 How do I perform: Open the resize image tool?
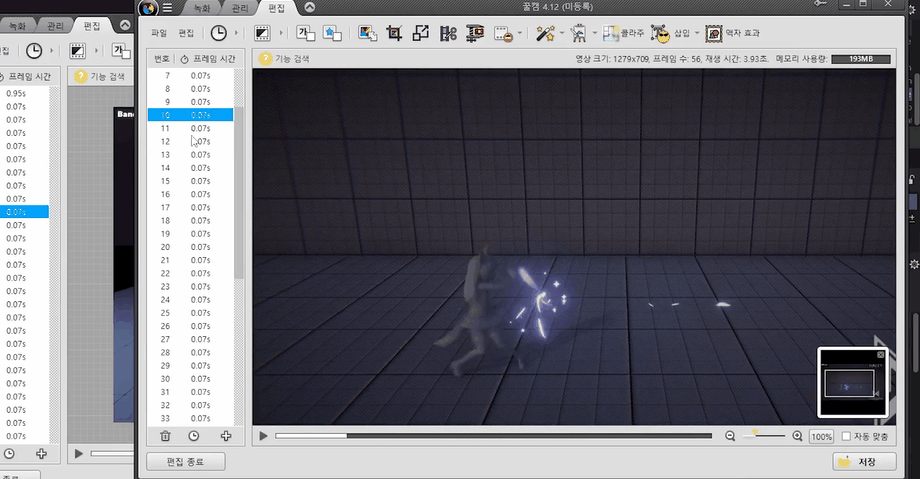pos(421,33)
